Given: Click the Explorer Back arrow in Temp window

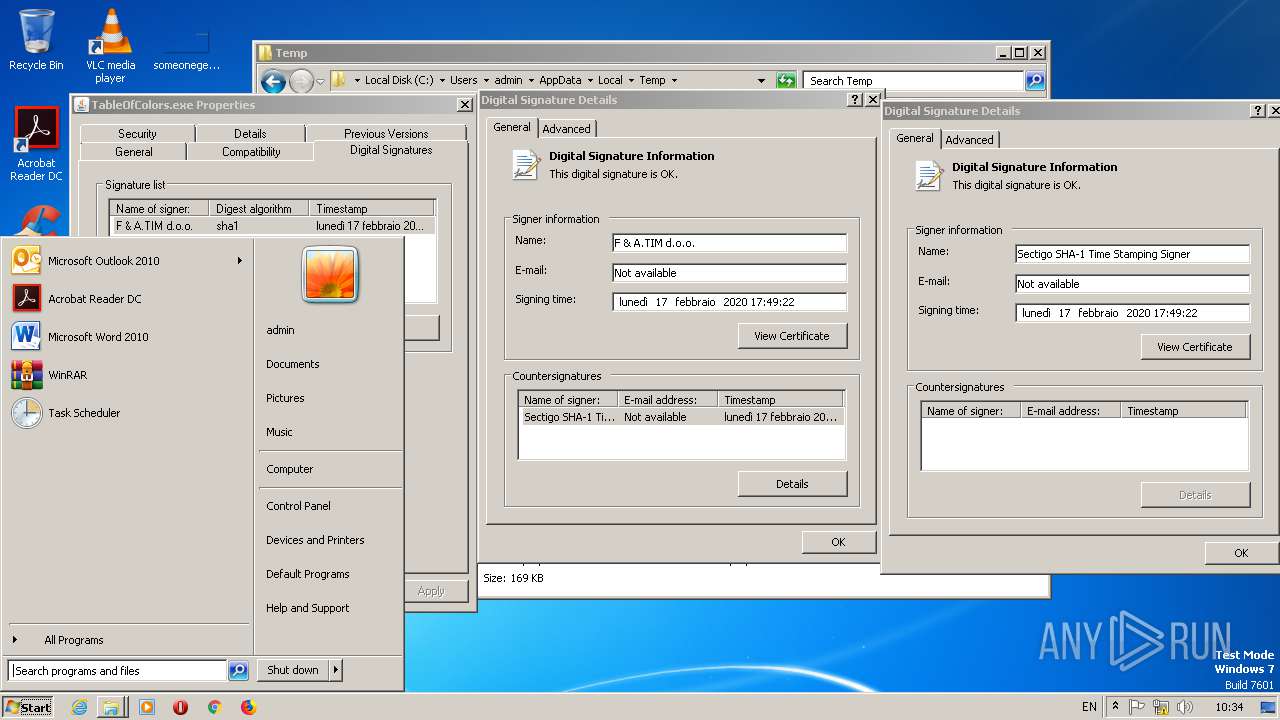Looking at the screenshot, I should 273,81.
